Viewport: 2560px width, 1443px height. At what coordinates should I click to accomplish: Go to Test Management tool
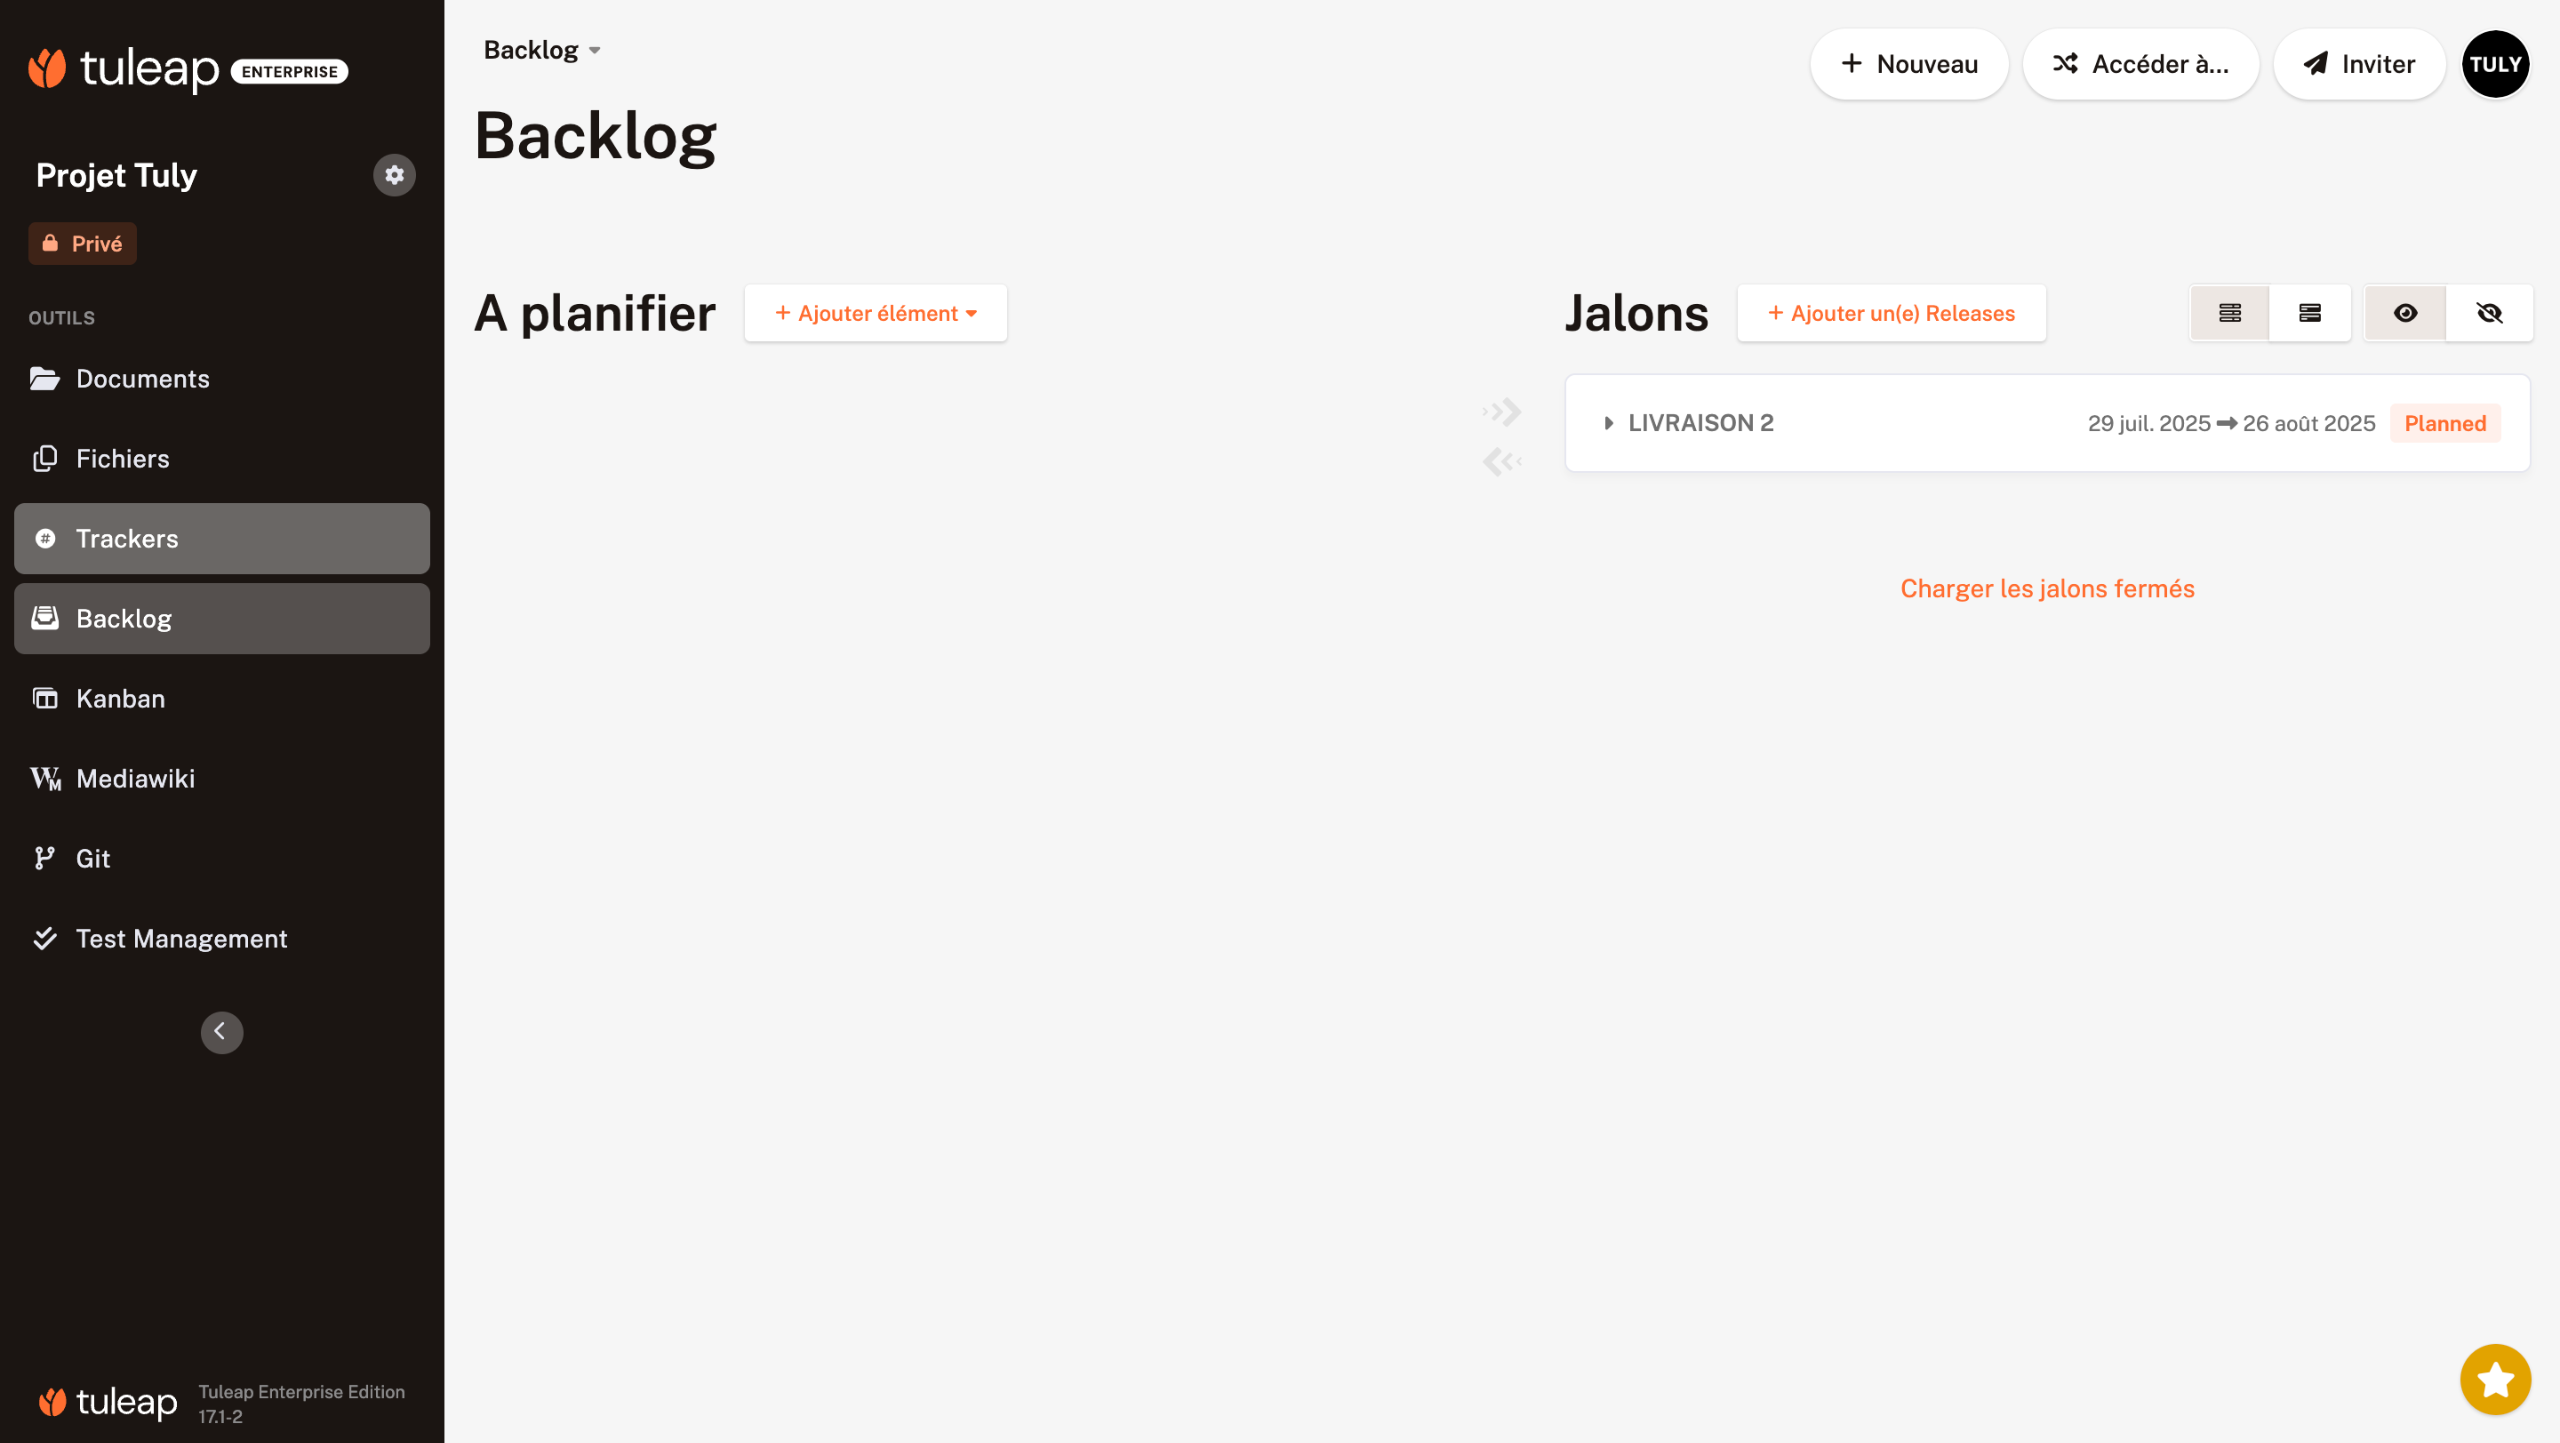181,938
